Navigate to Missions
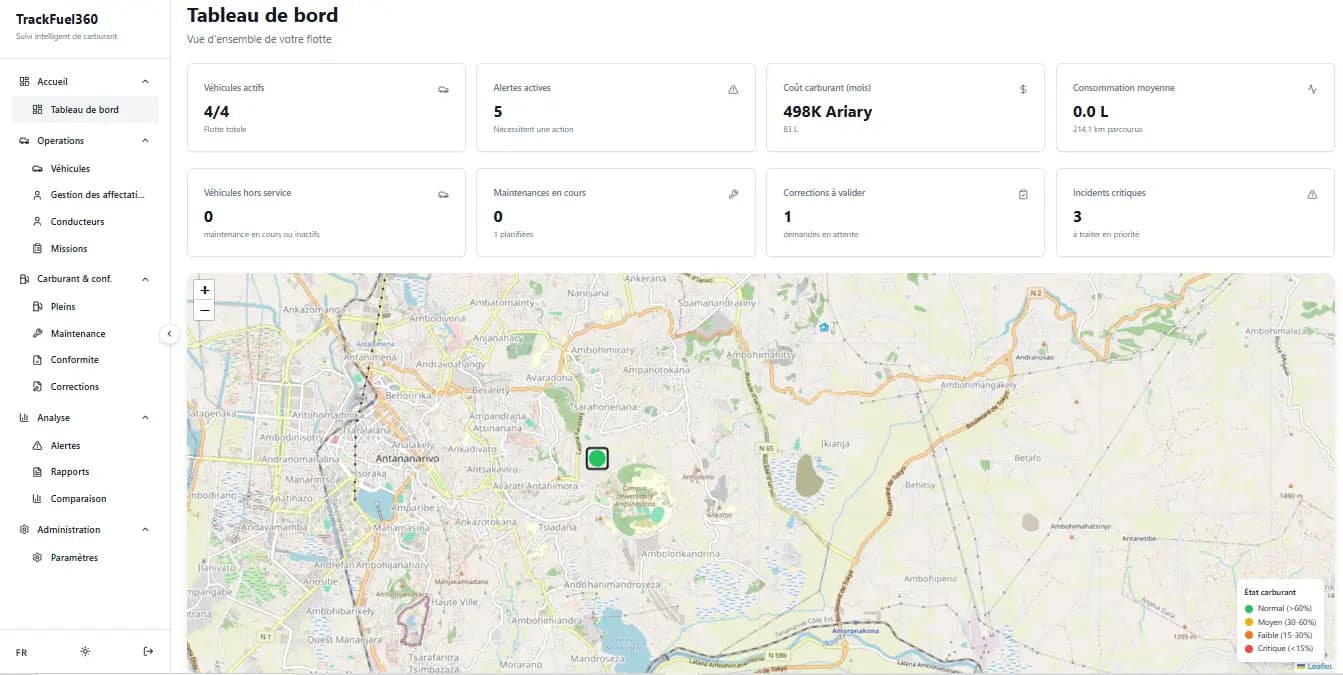Screen dimensions: 1343x675 coord(85,249)
